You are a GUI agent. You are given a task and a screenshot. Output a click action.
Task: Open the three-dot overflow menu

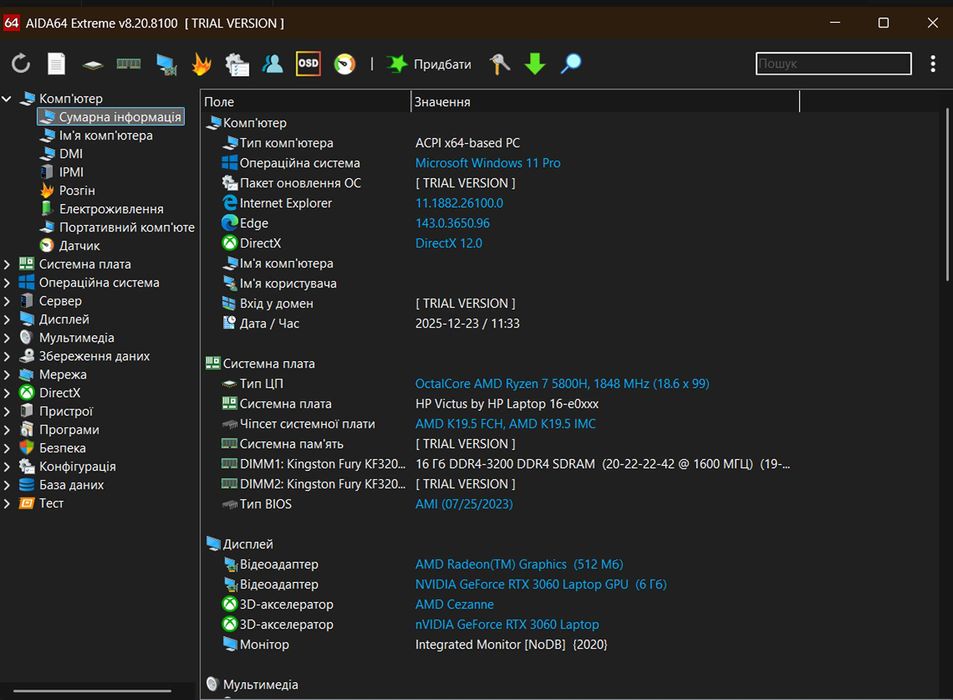coord(932,63)
